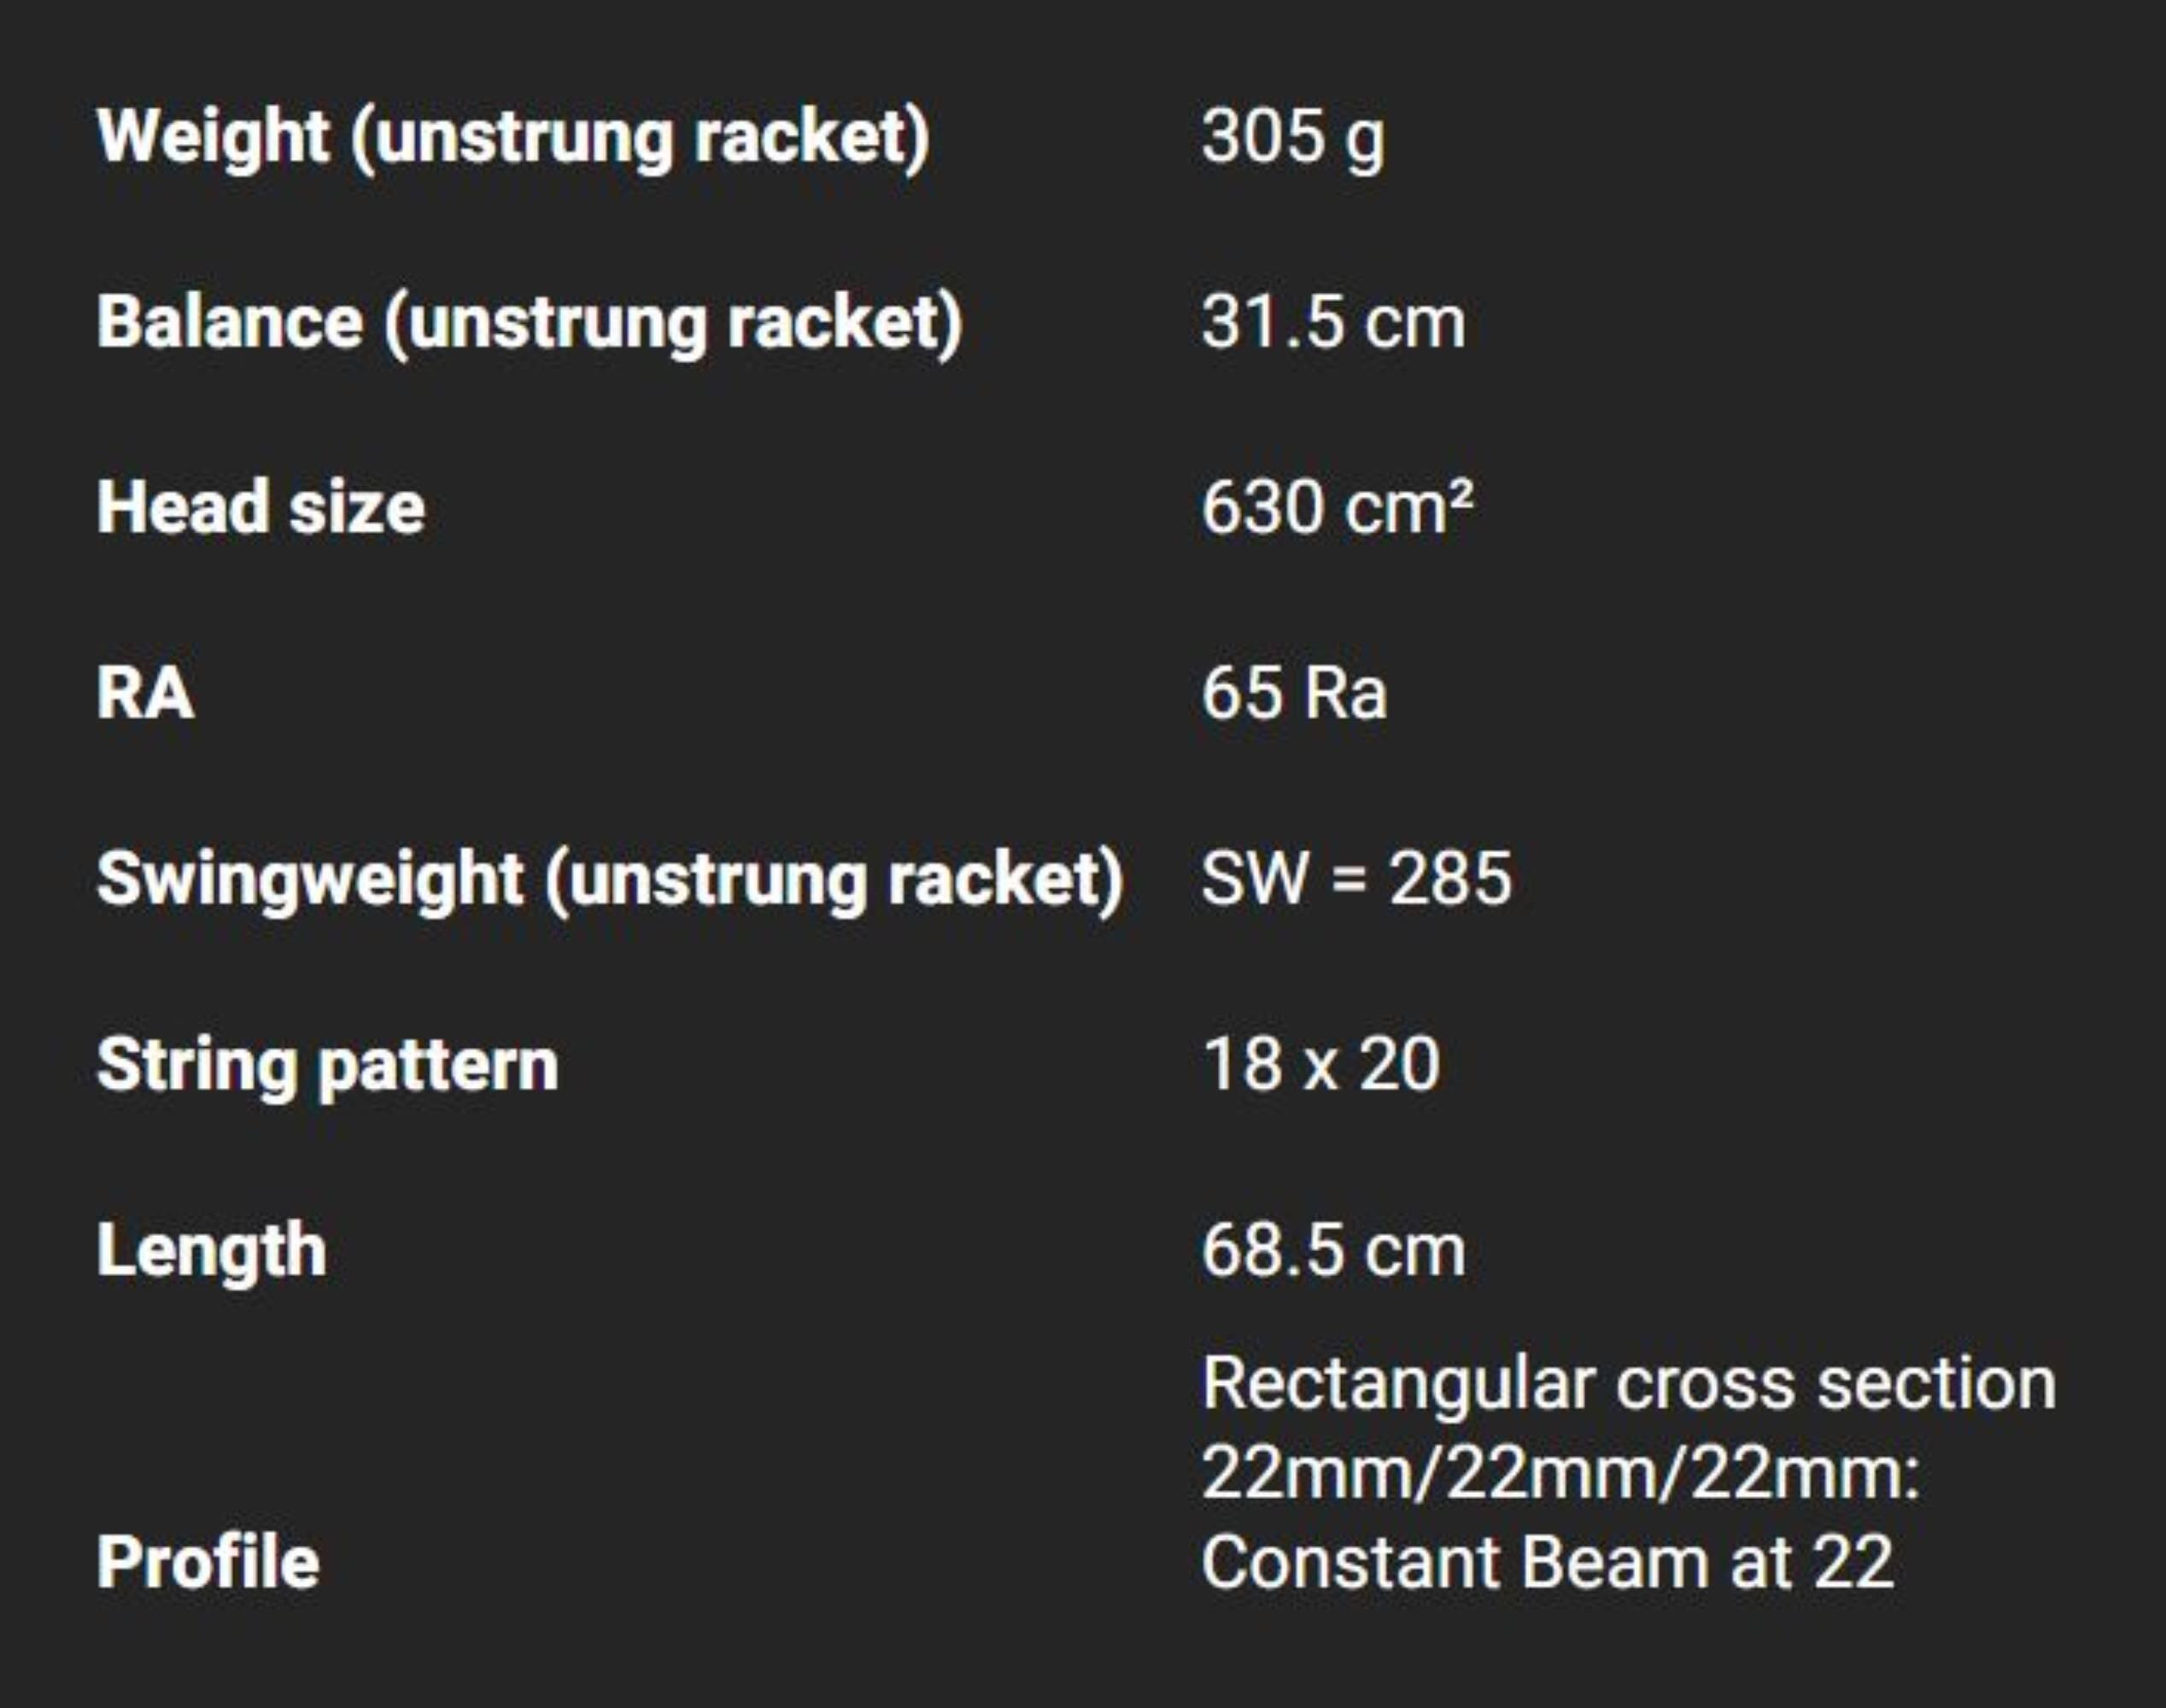Click the String pattern label

(x=327, y=1065)
